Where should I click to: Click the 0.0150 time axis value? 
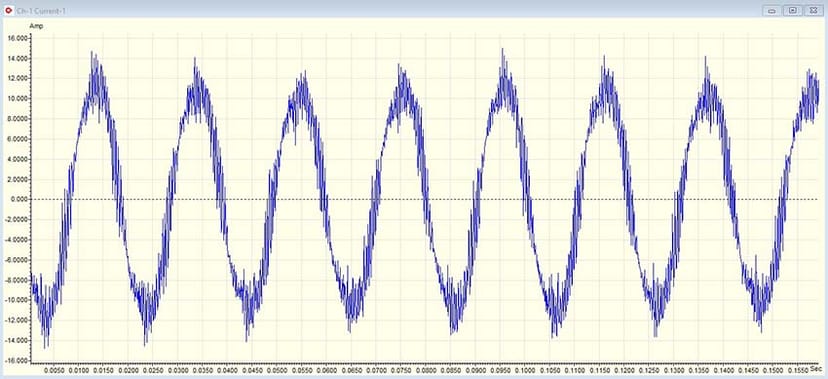pos(104,371)
